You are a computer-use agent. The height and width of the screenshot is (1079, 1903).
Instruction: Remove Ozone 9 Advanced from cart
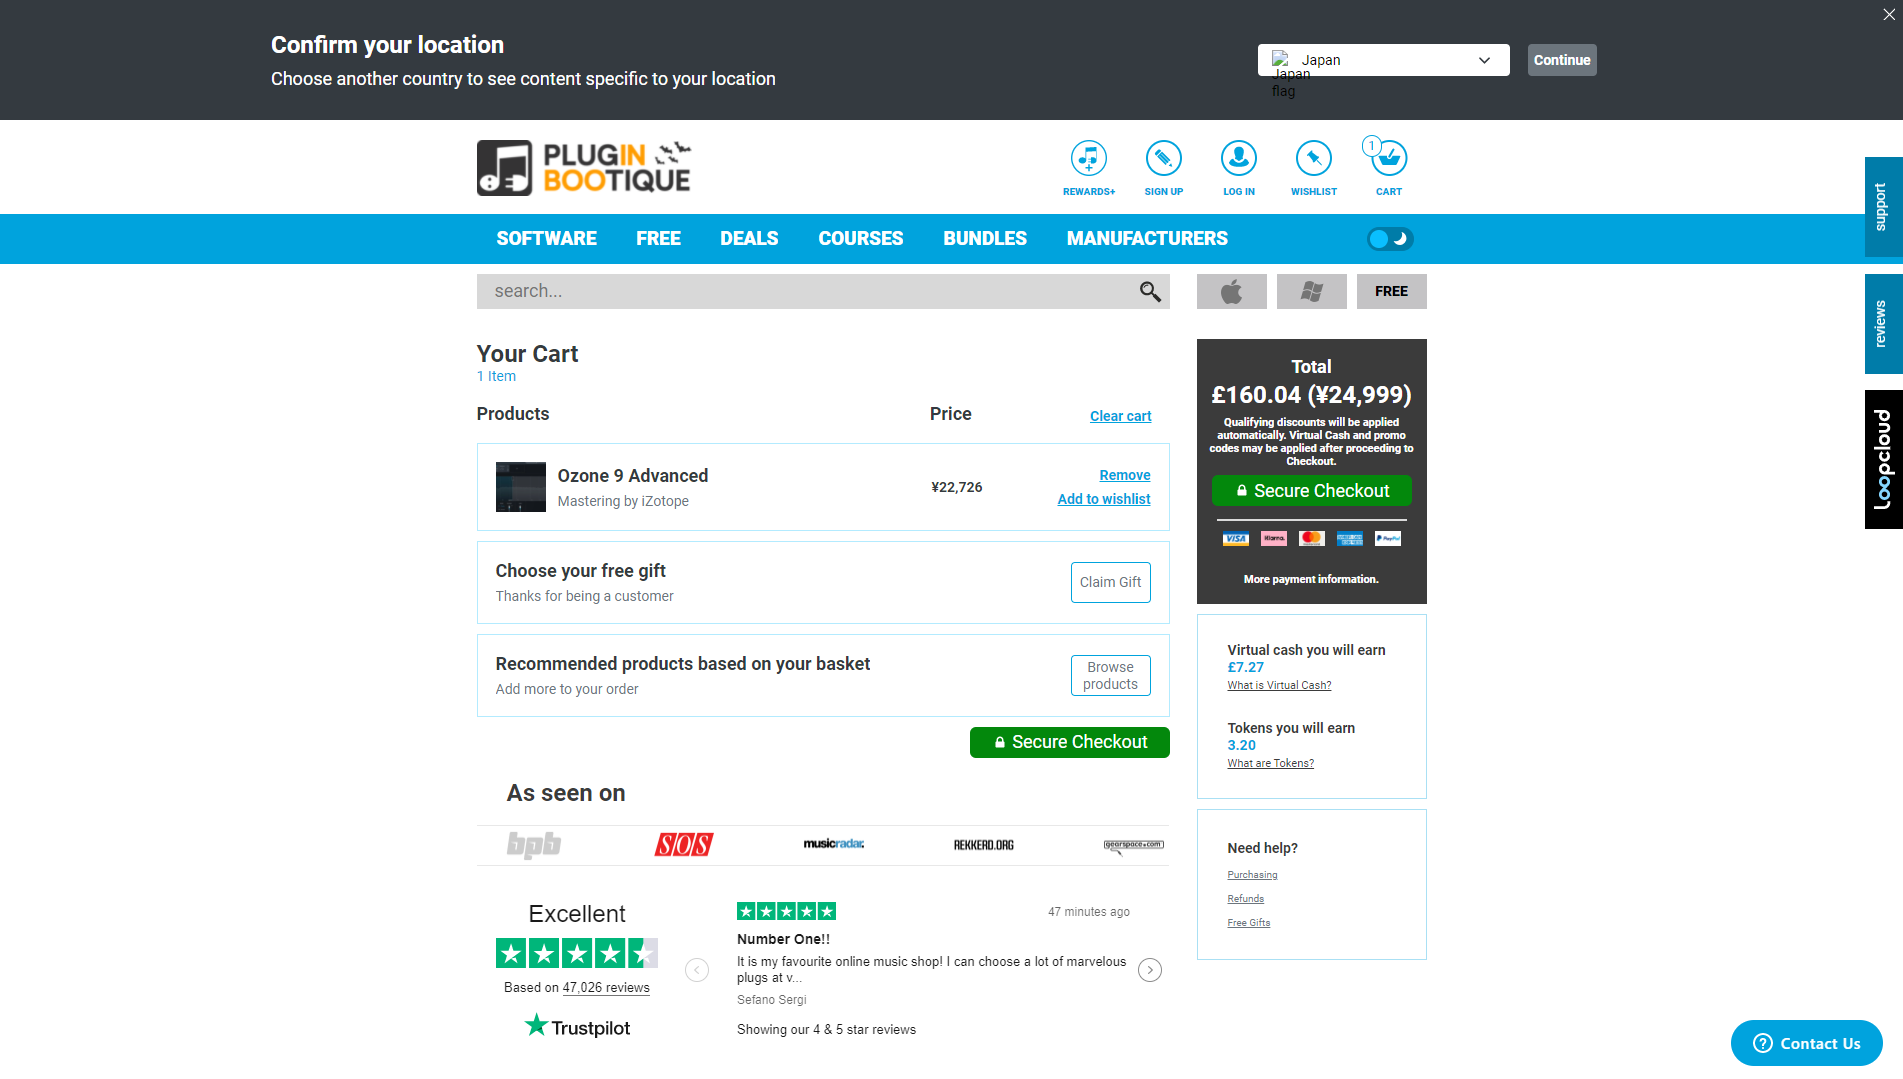click(1124, 475)
